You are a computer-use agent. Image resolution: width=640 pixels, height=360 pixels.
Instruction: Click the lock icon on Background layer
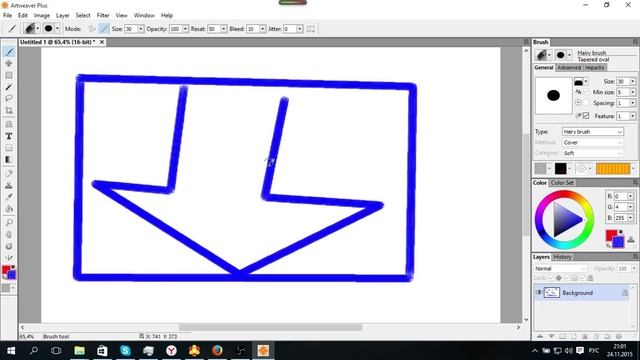tap(625, 292)
